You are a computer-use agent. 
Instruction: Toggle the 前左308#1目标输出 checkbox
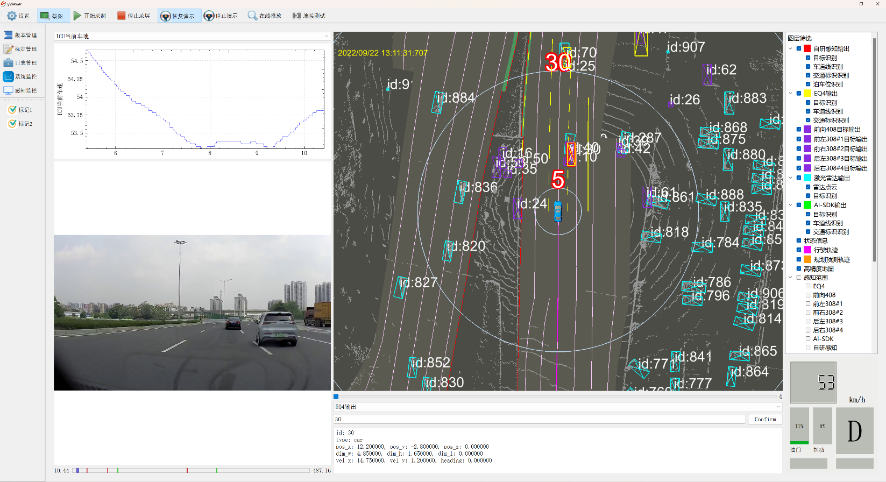click(799, 139)
